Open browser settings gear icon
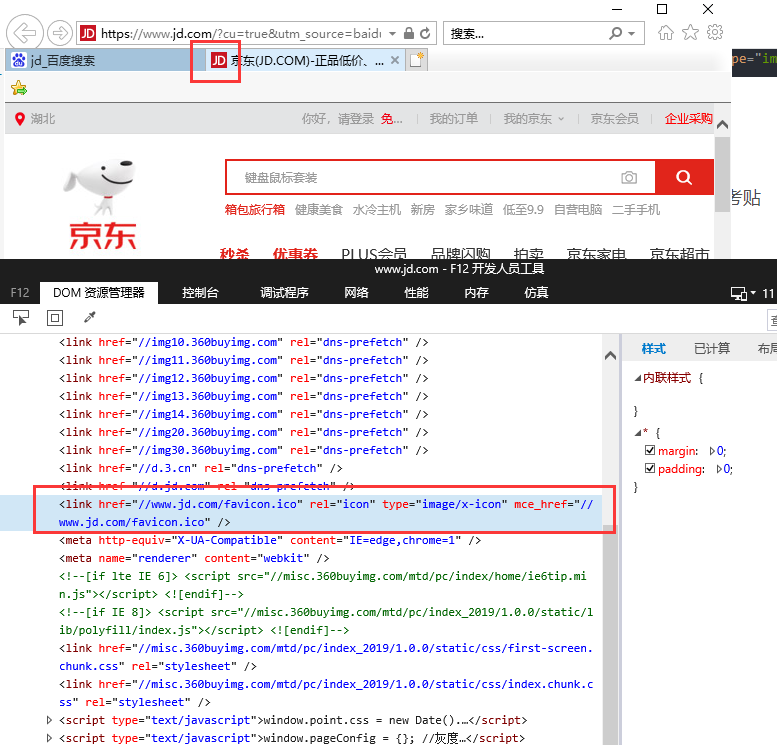 715,33
